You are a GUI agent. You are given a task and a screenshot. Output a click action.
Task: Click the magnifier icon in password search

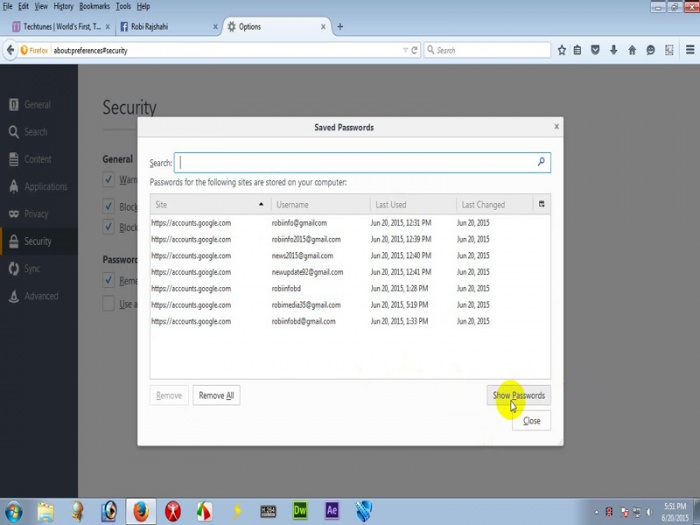[x=541, y=162]
